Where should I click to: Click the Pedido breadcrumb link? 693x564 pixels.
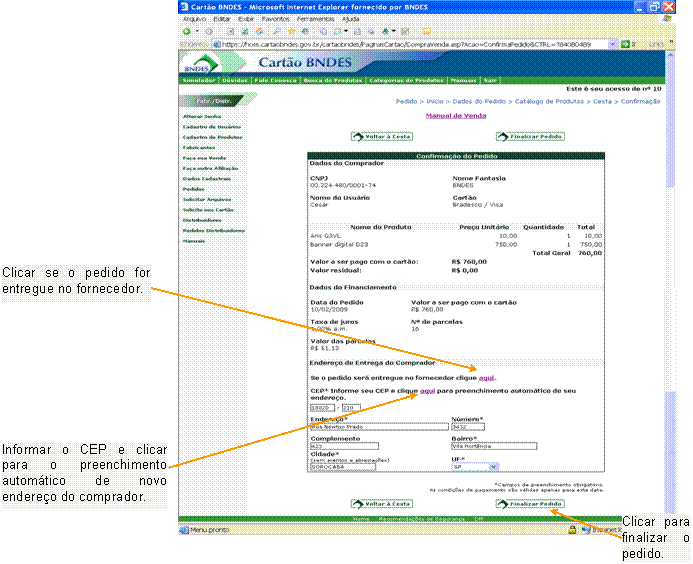(407, 102)
